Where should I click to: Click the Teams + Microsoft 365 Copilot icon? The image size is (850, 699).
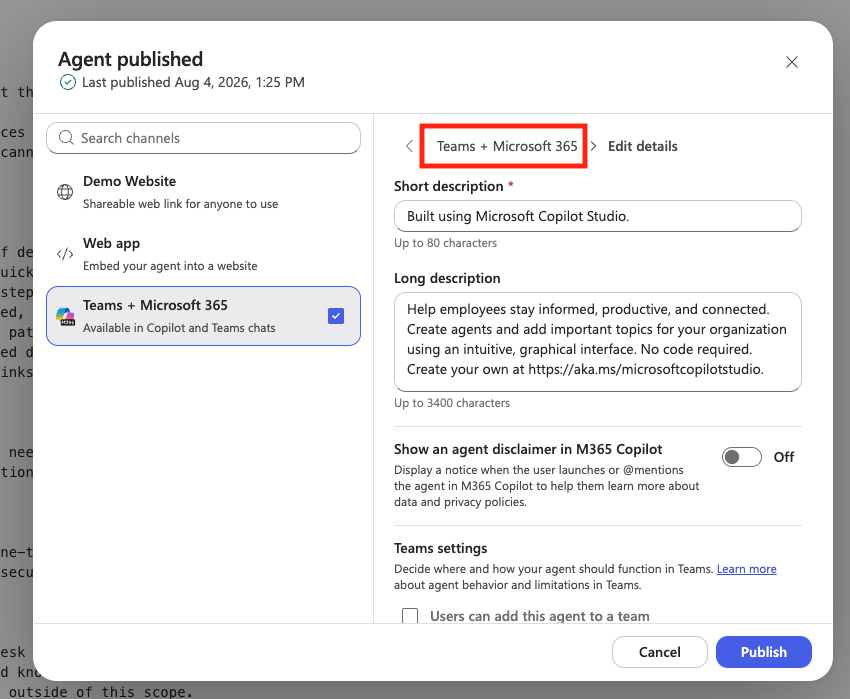[66, 316]
